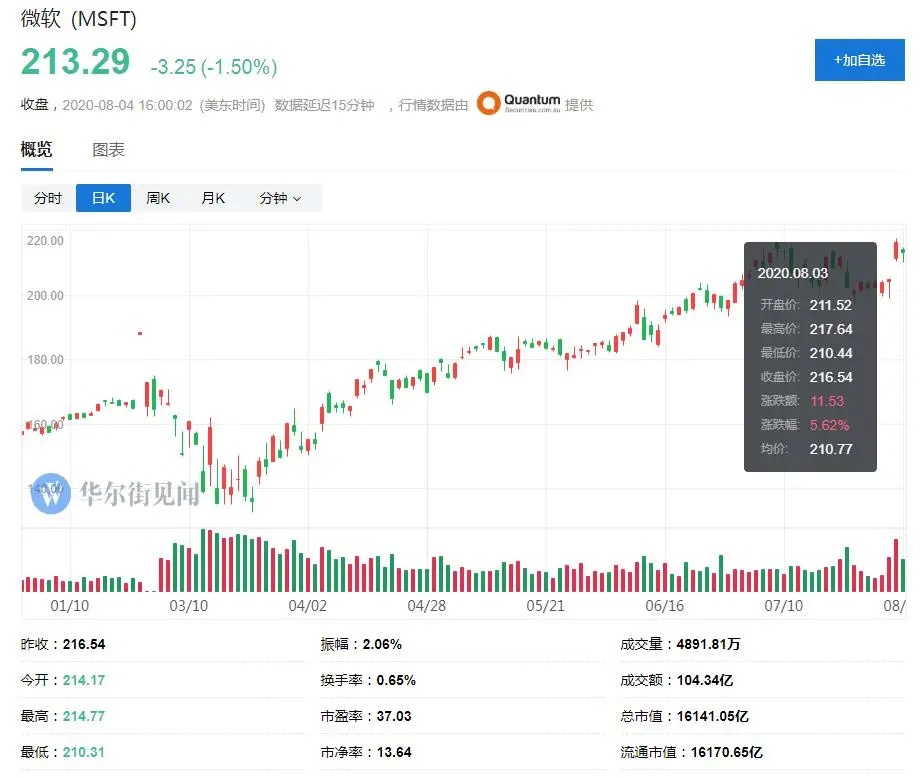
Task: Click the 昨收 216.54 value
Action: point(84,645)
